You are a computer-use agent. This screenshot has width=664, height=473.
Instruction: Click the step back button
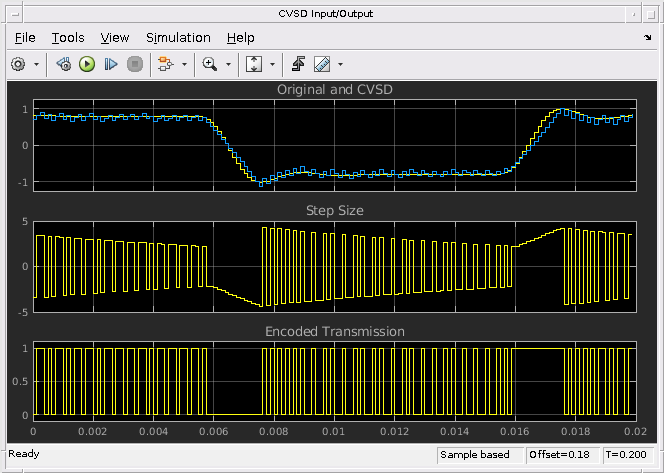[64, 64]
